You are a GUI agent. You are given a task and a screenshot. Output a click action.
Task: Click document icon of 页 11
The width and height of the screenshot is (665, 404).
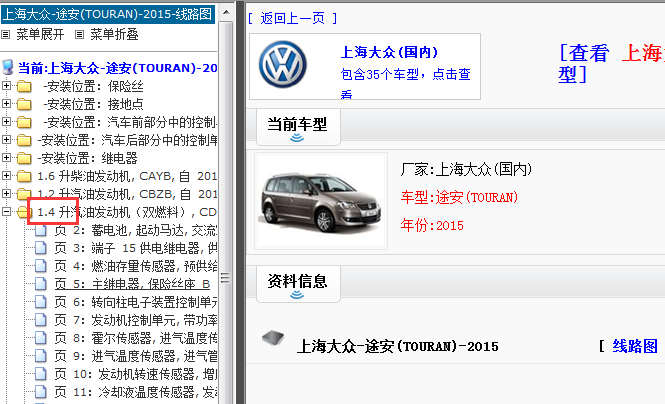coord(41,393)
